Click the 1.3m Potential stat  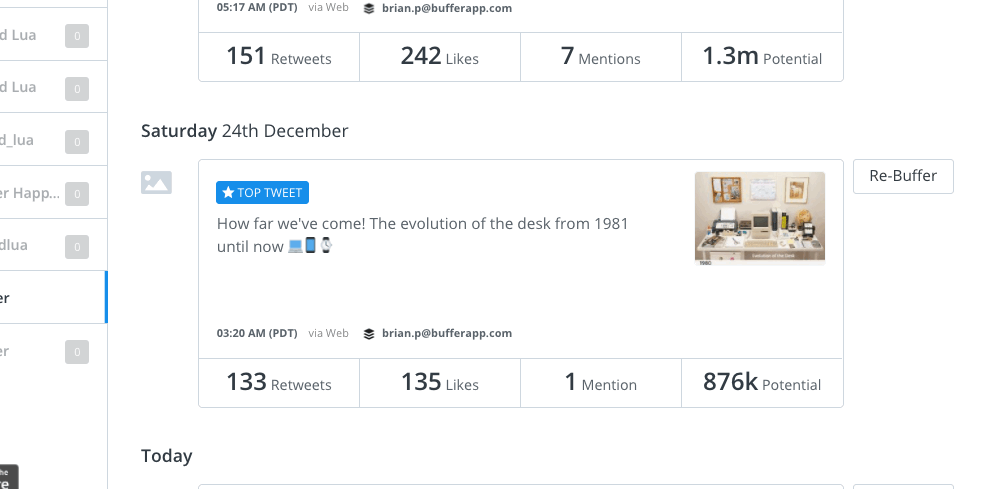point(762,57)
